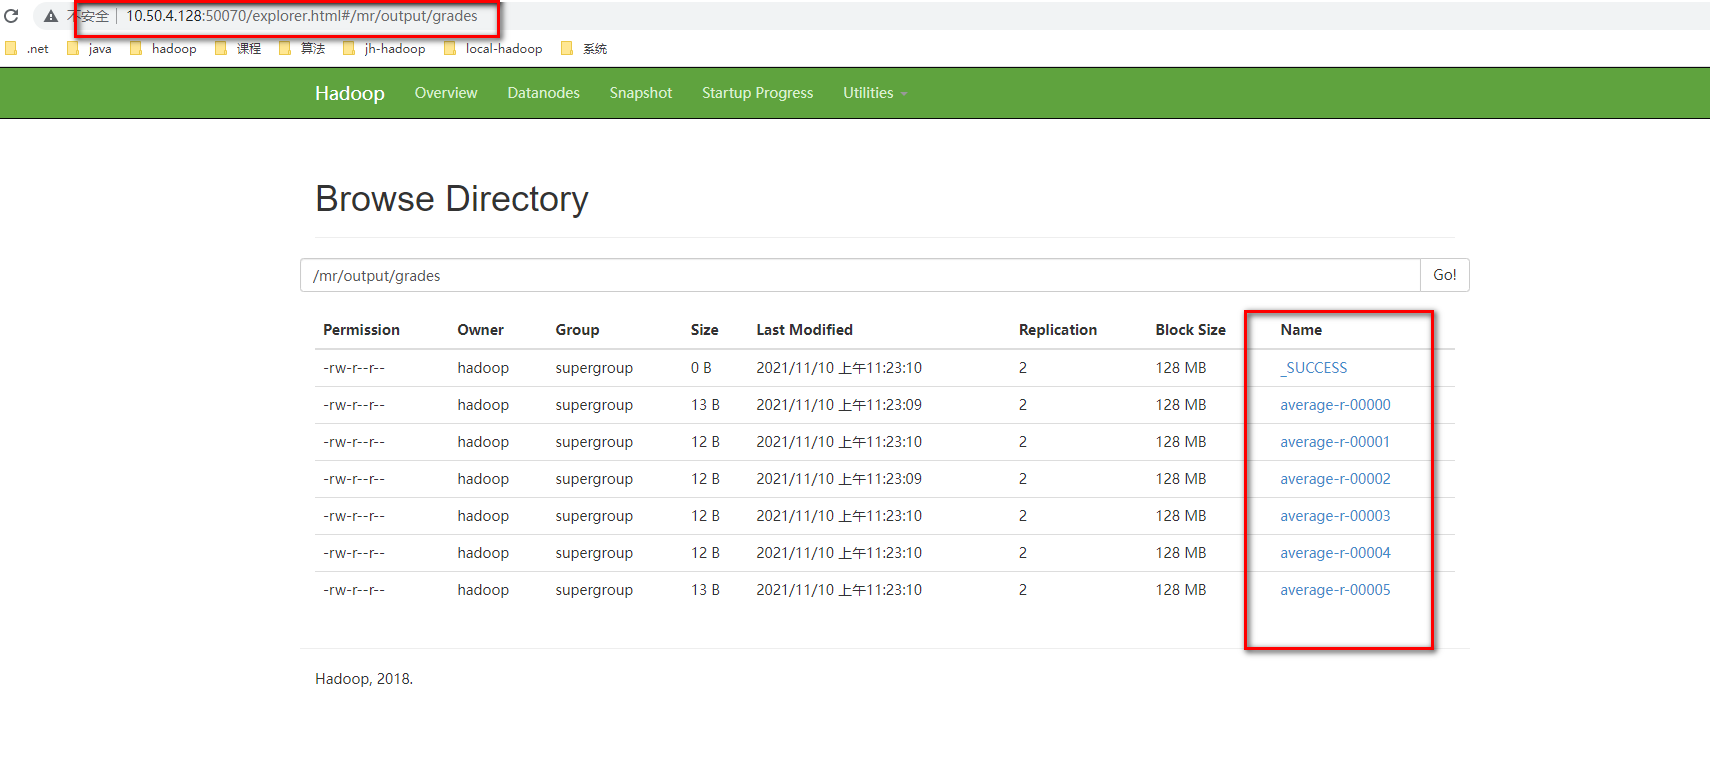Open the average-r-00003 file

[1335, 516]
